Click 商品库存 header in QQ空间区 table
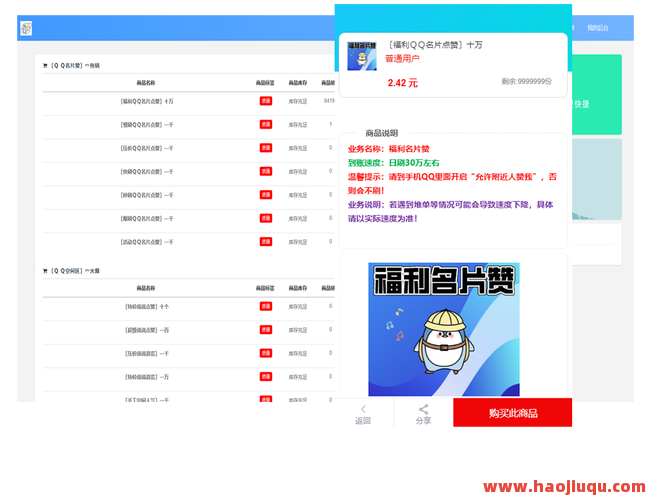Image resolution: width=651 pixels, height=500 pixels. coord(298,288)
